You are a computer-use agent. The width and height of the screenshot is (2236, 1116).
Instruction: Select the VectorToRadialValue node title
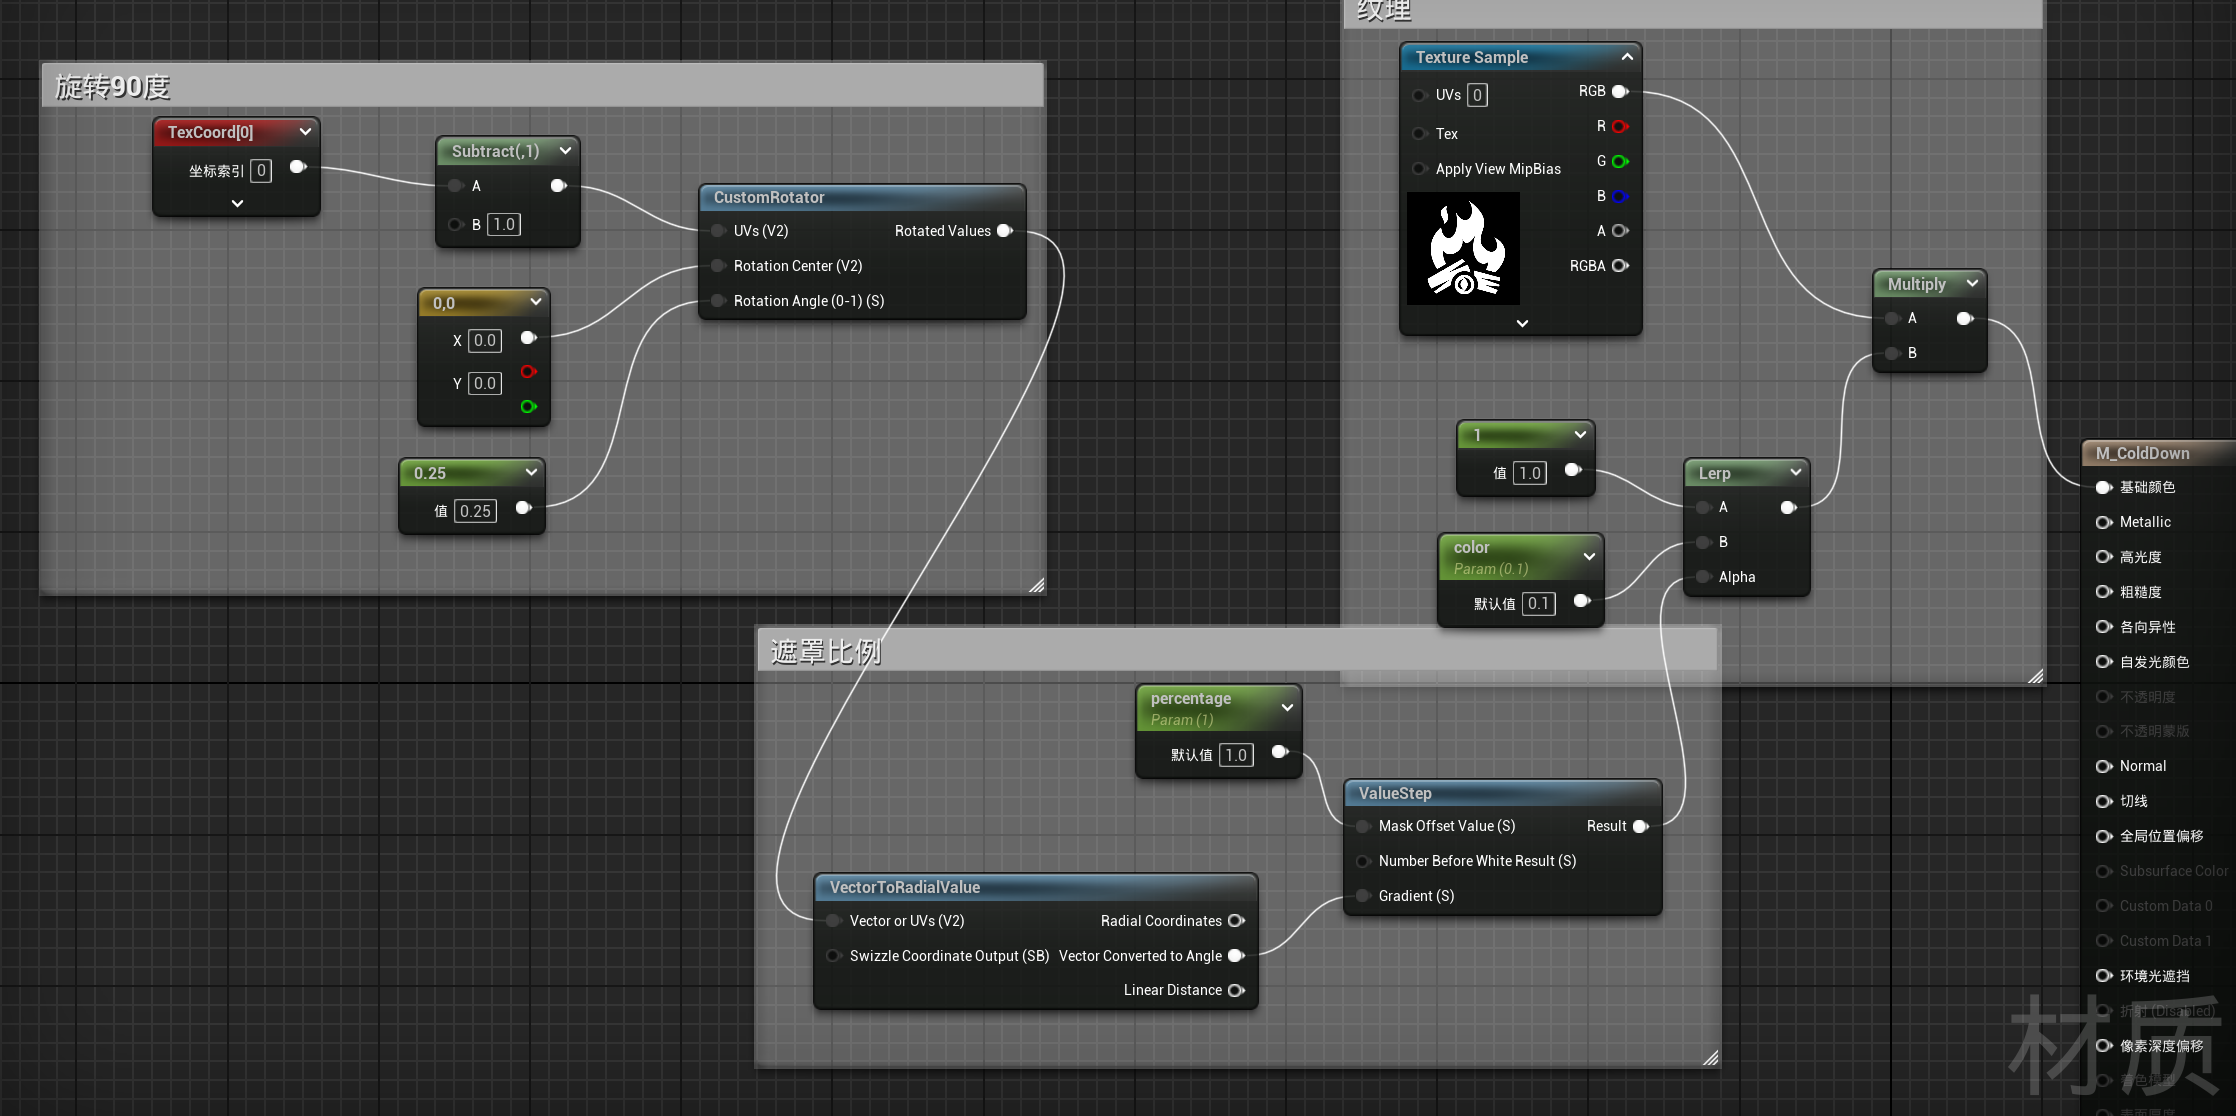click(905, 888)
